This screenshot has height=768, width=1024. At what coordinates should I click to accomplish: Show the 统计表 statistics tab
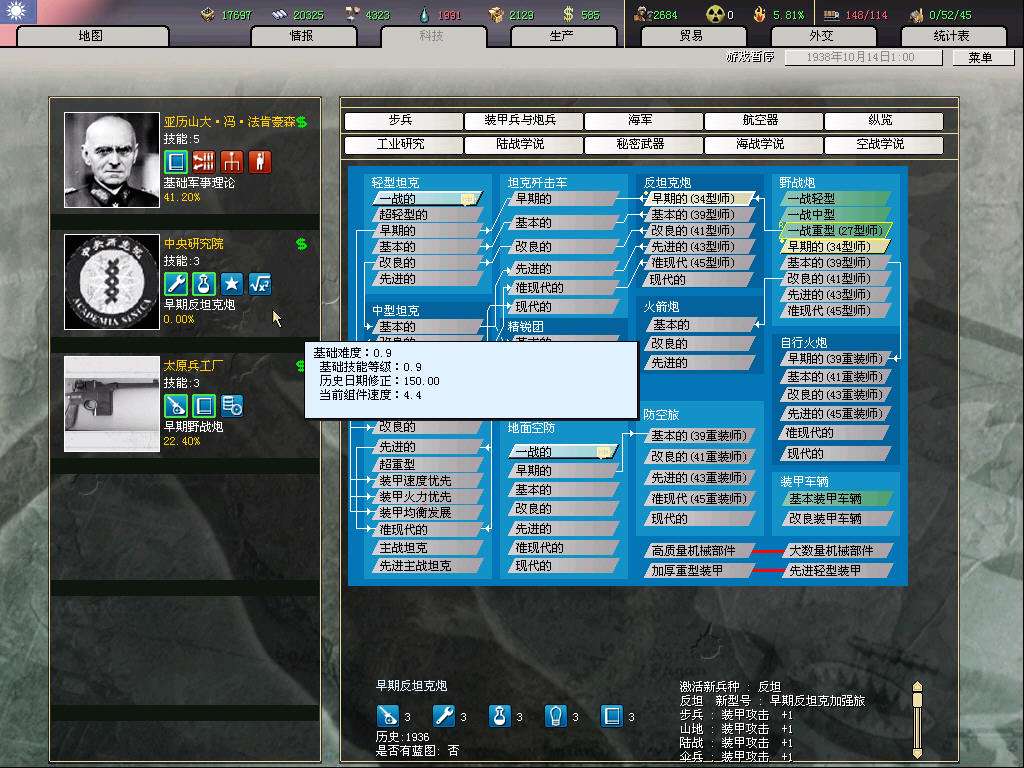click(953, 36)
